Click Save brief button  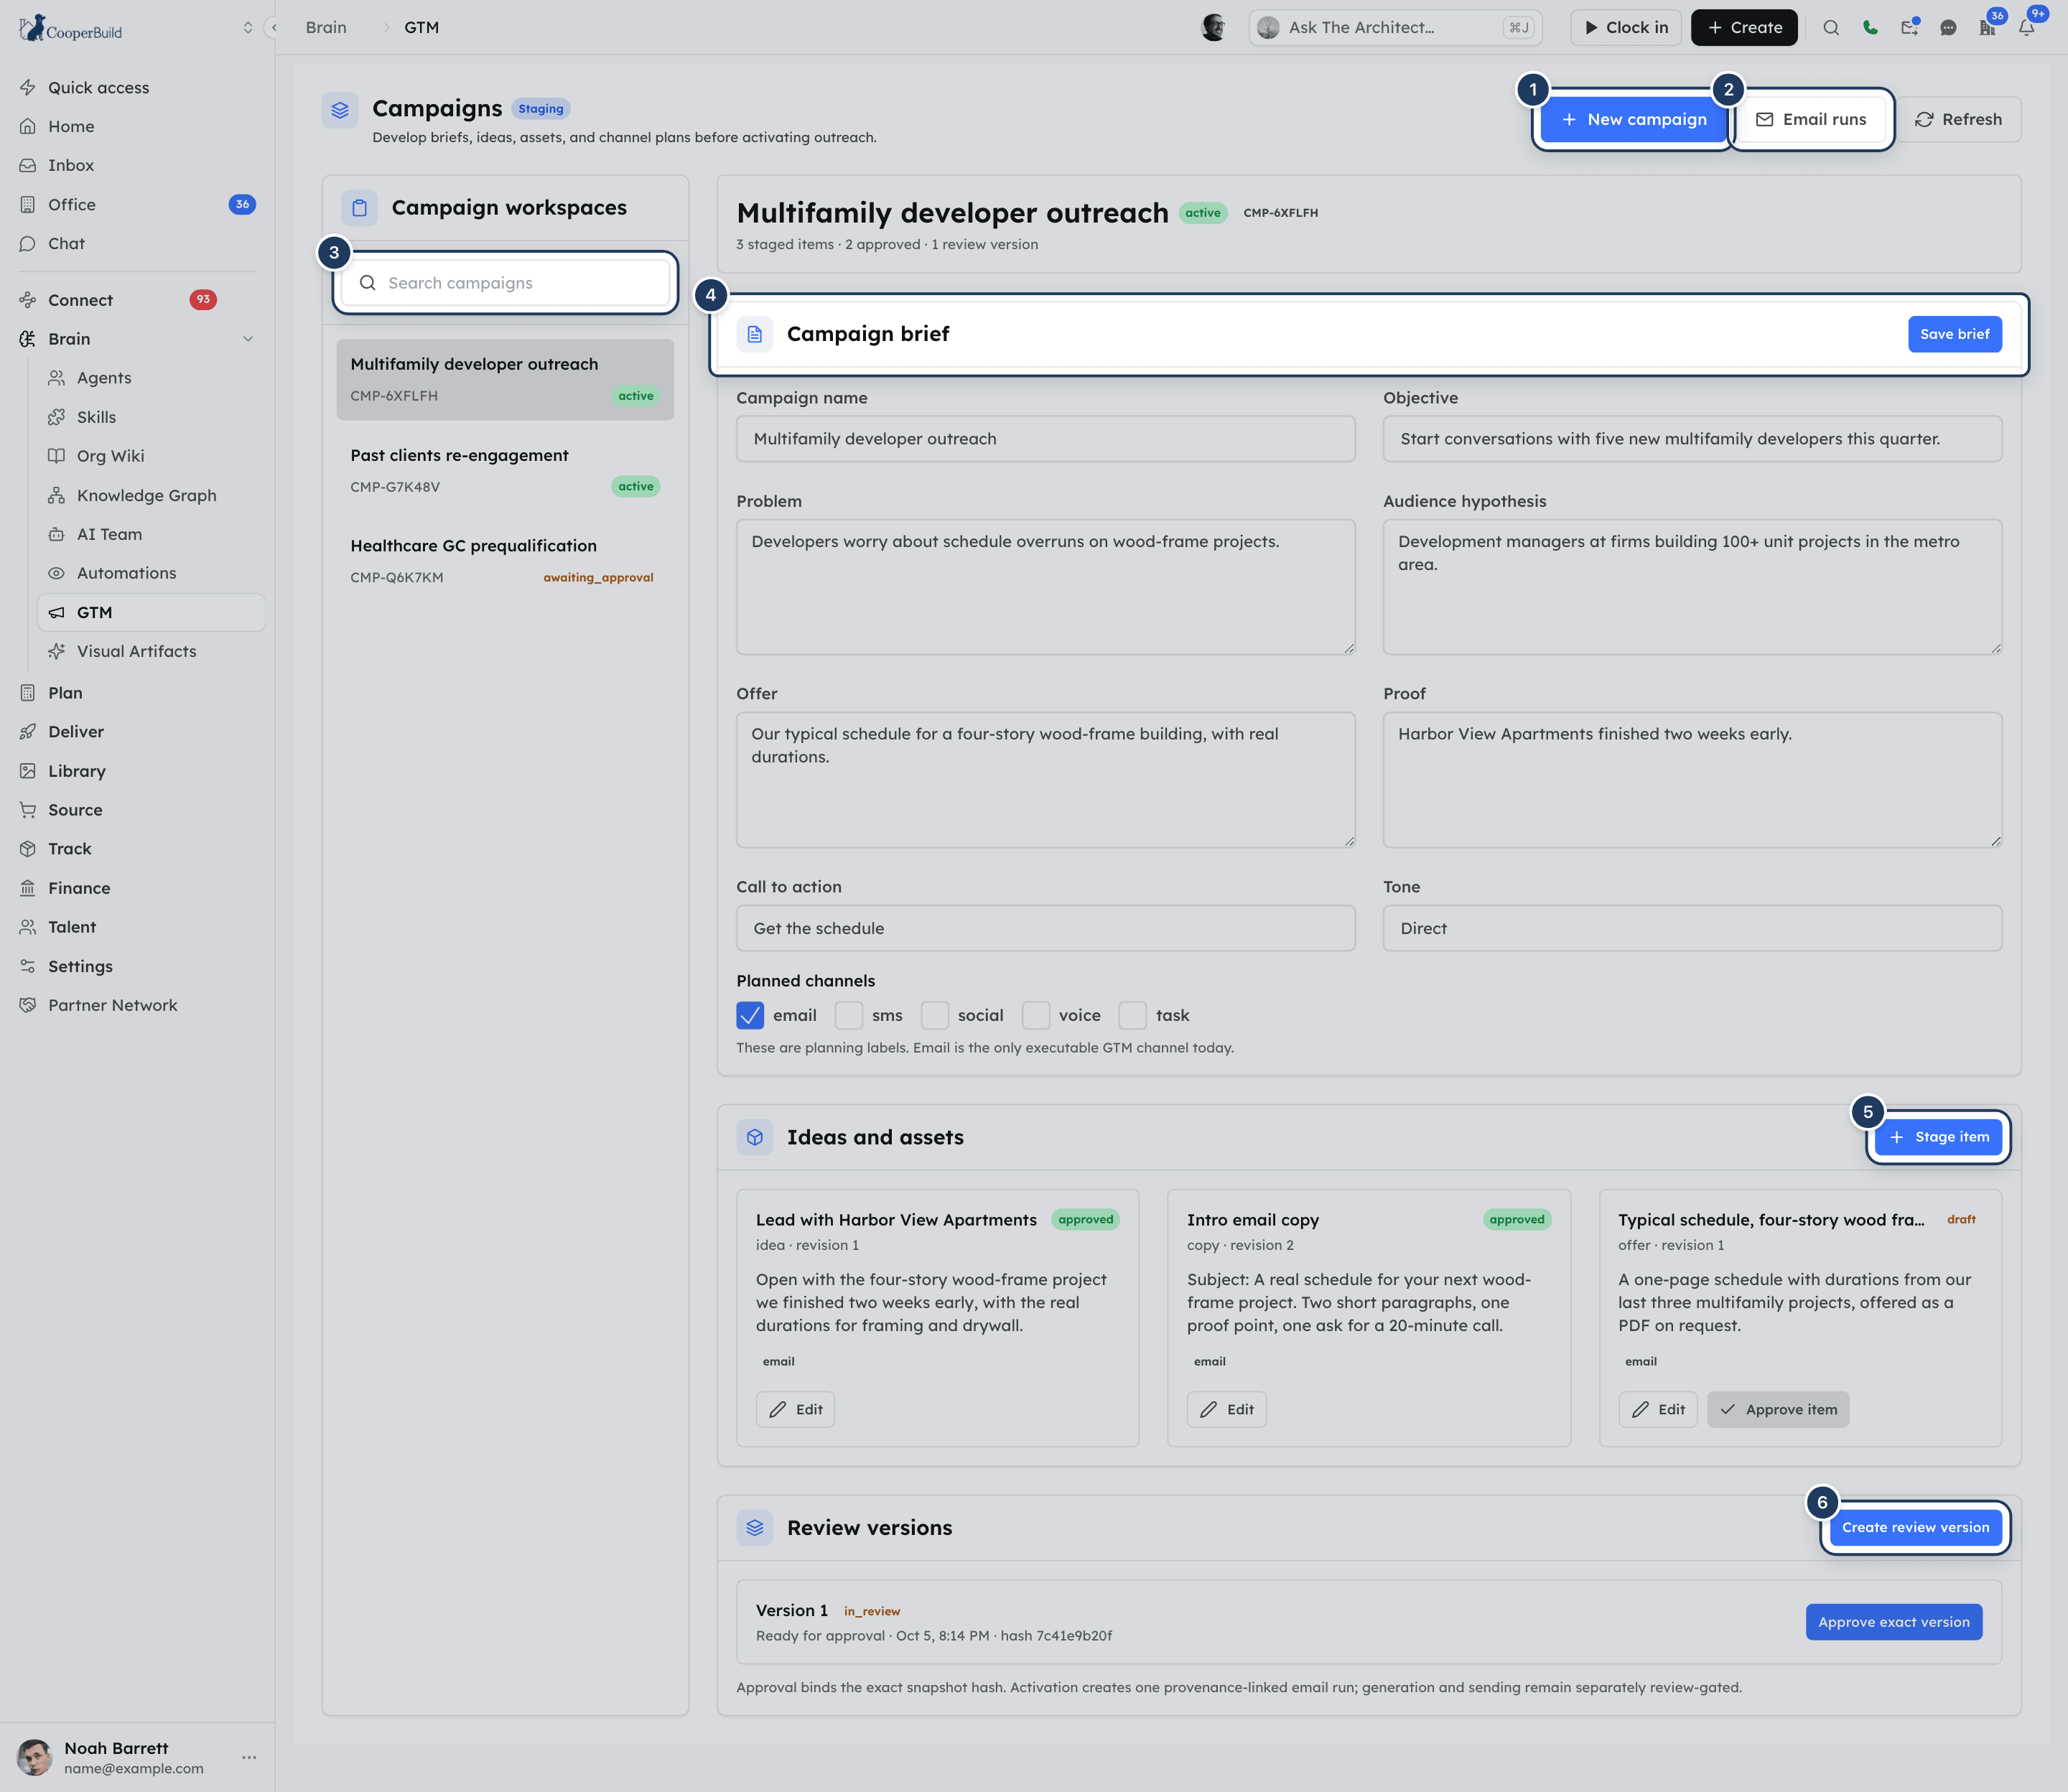coord(1954,334)
